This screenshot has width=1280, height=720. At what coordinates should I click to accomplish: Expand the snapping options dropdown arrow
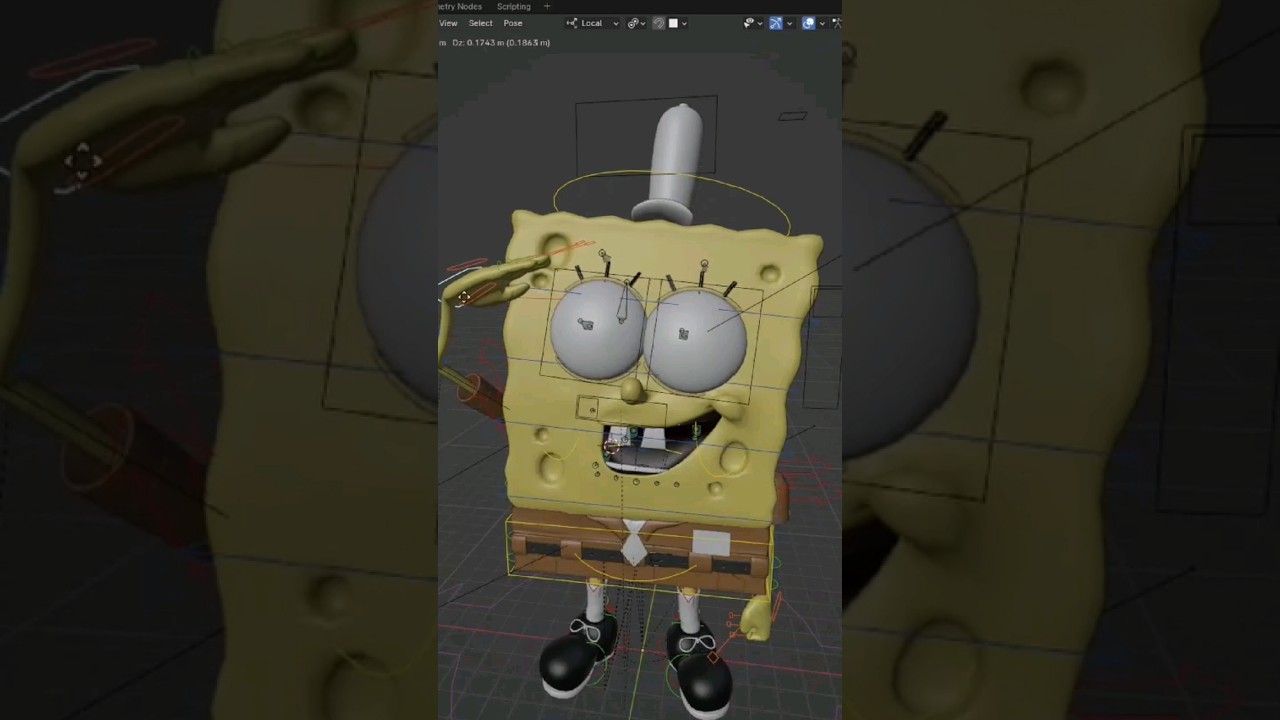click(684, 23)
